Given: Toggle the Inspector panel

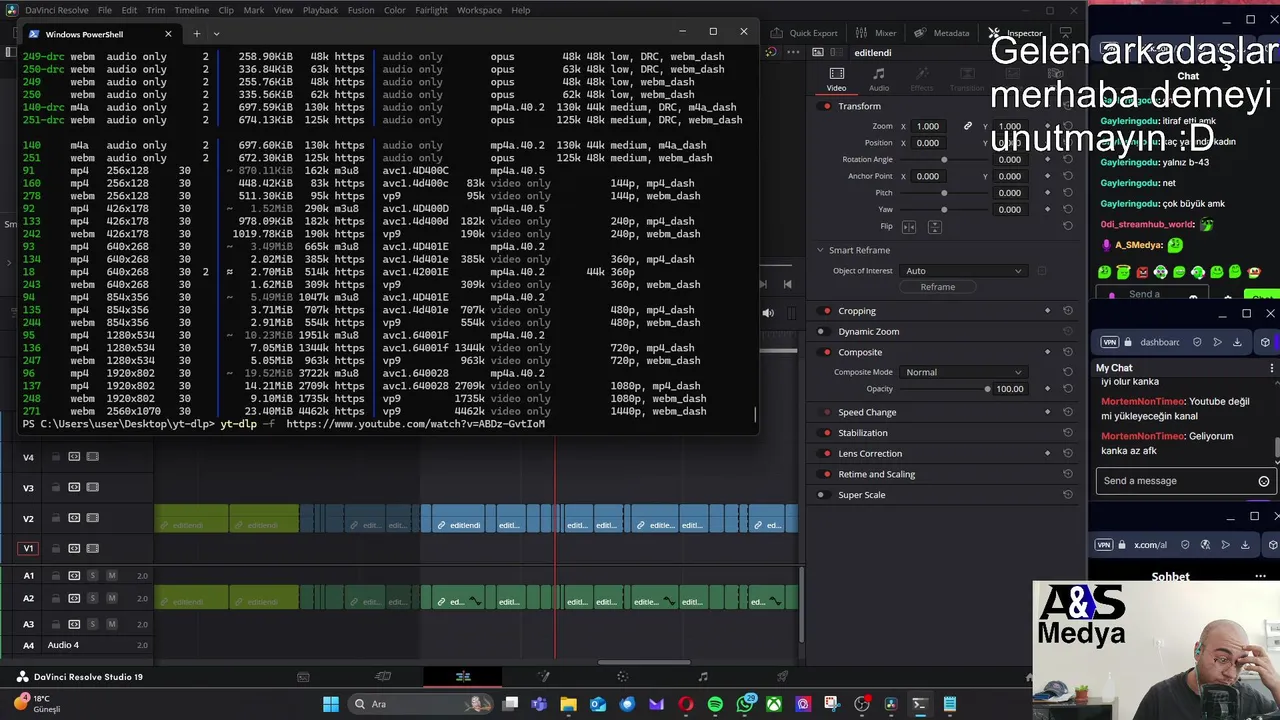Looking at the screenshot, I should (1016, 33).
